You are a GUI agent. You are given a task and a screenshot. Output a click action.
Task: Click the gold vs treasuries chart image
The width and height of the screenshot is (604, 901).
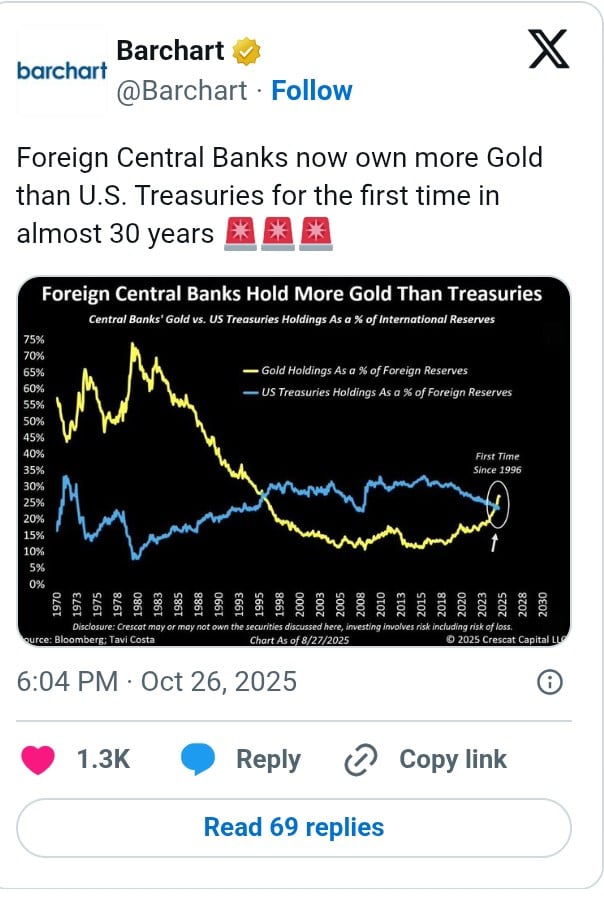click(302, 460)
